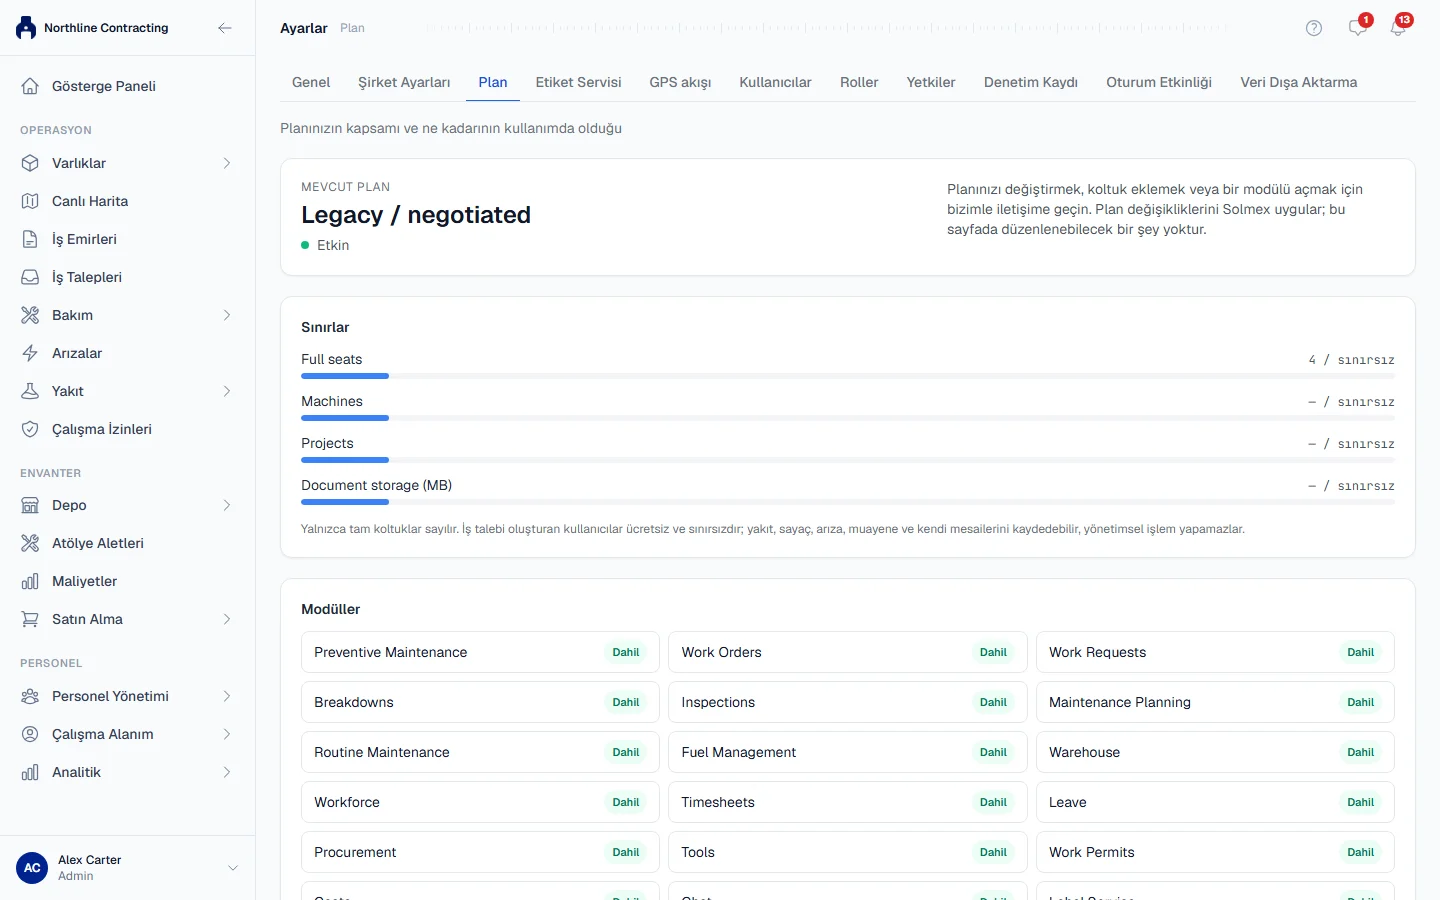Go to the Kullanıcılar tab
The width and height of the screenshot is (1440, 900).
coord(775,82)
